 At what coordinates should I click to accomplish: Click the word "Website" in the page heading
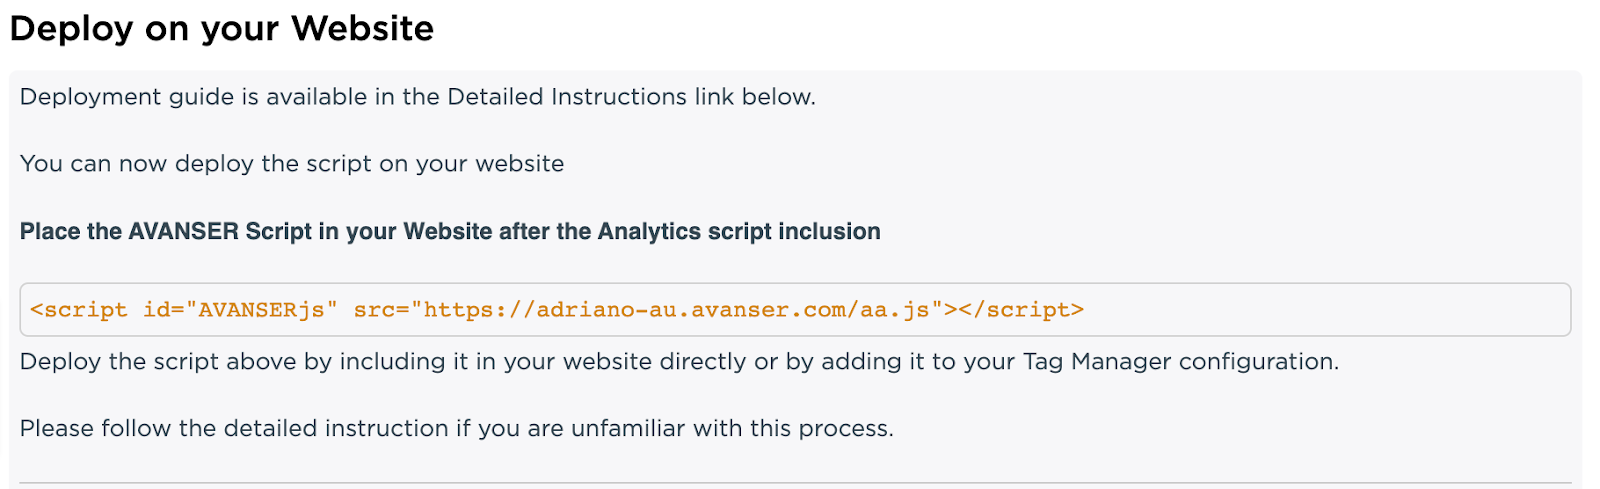click(363, 29)
